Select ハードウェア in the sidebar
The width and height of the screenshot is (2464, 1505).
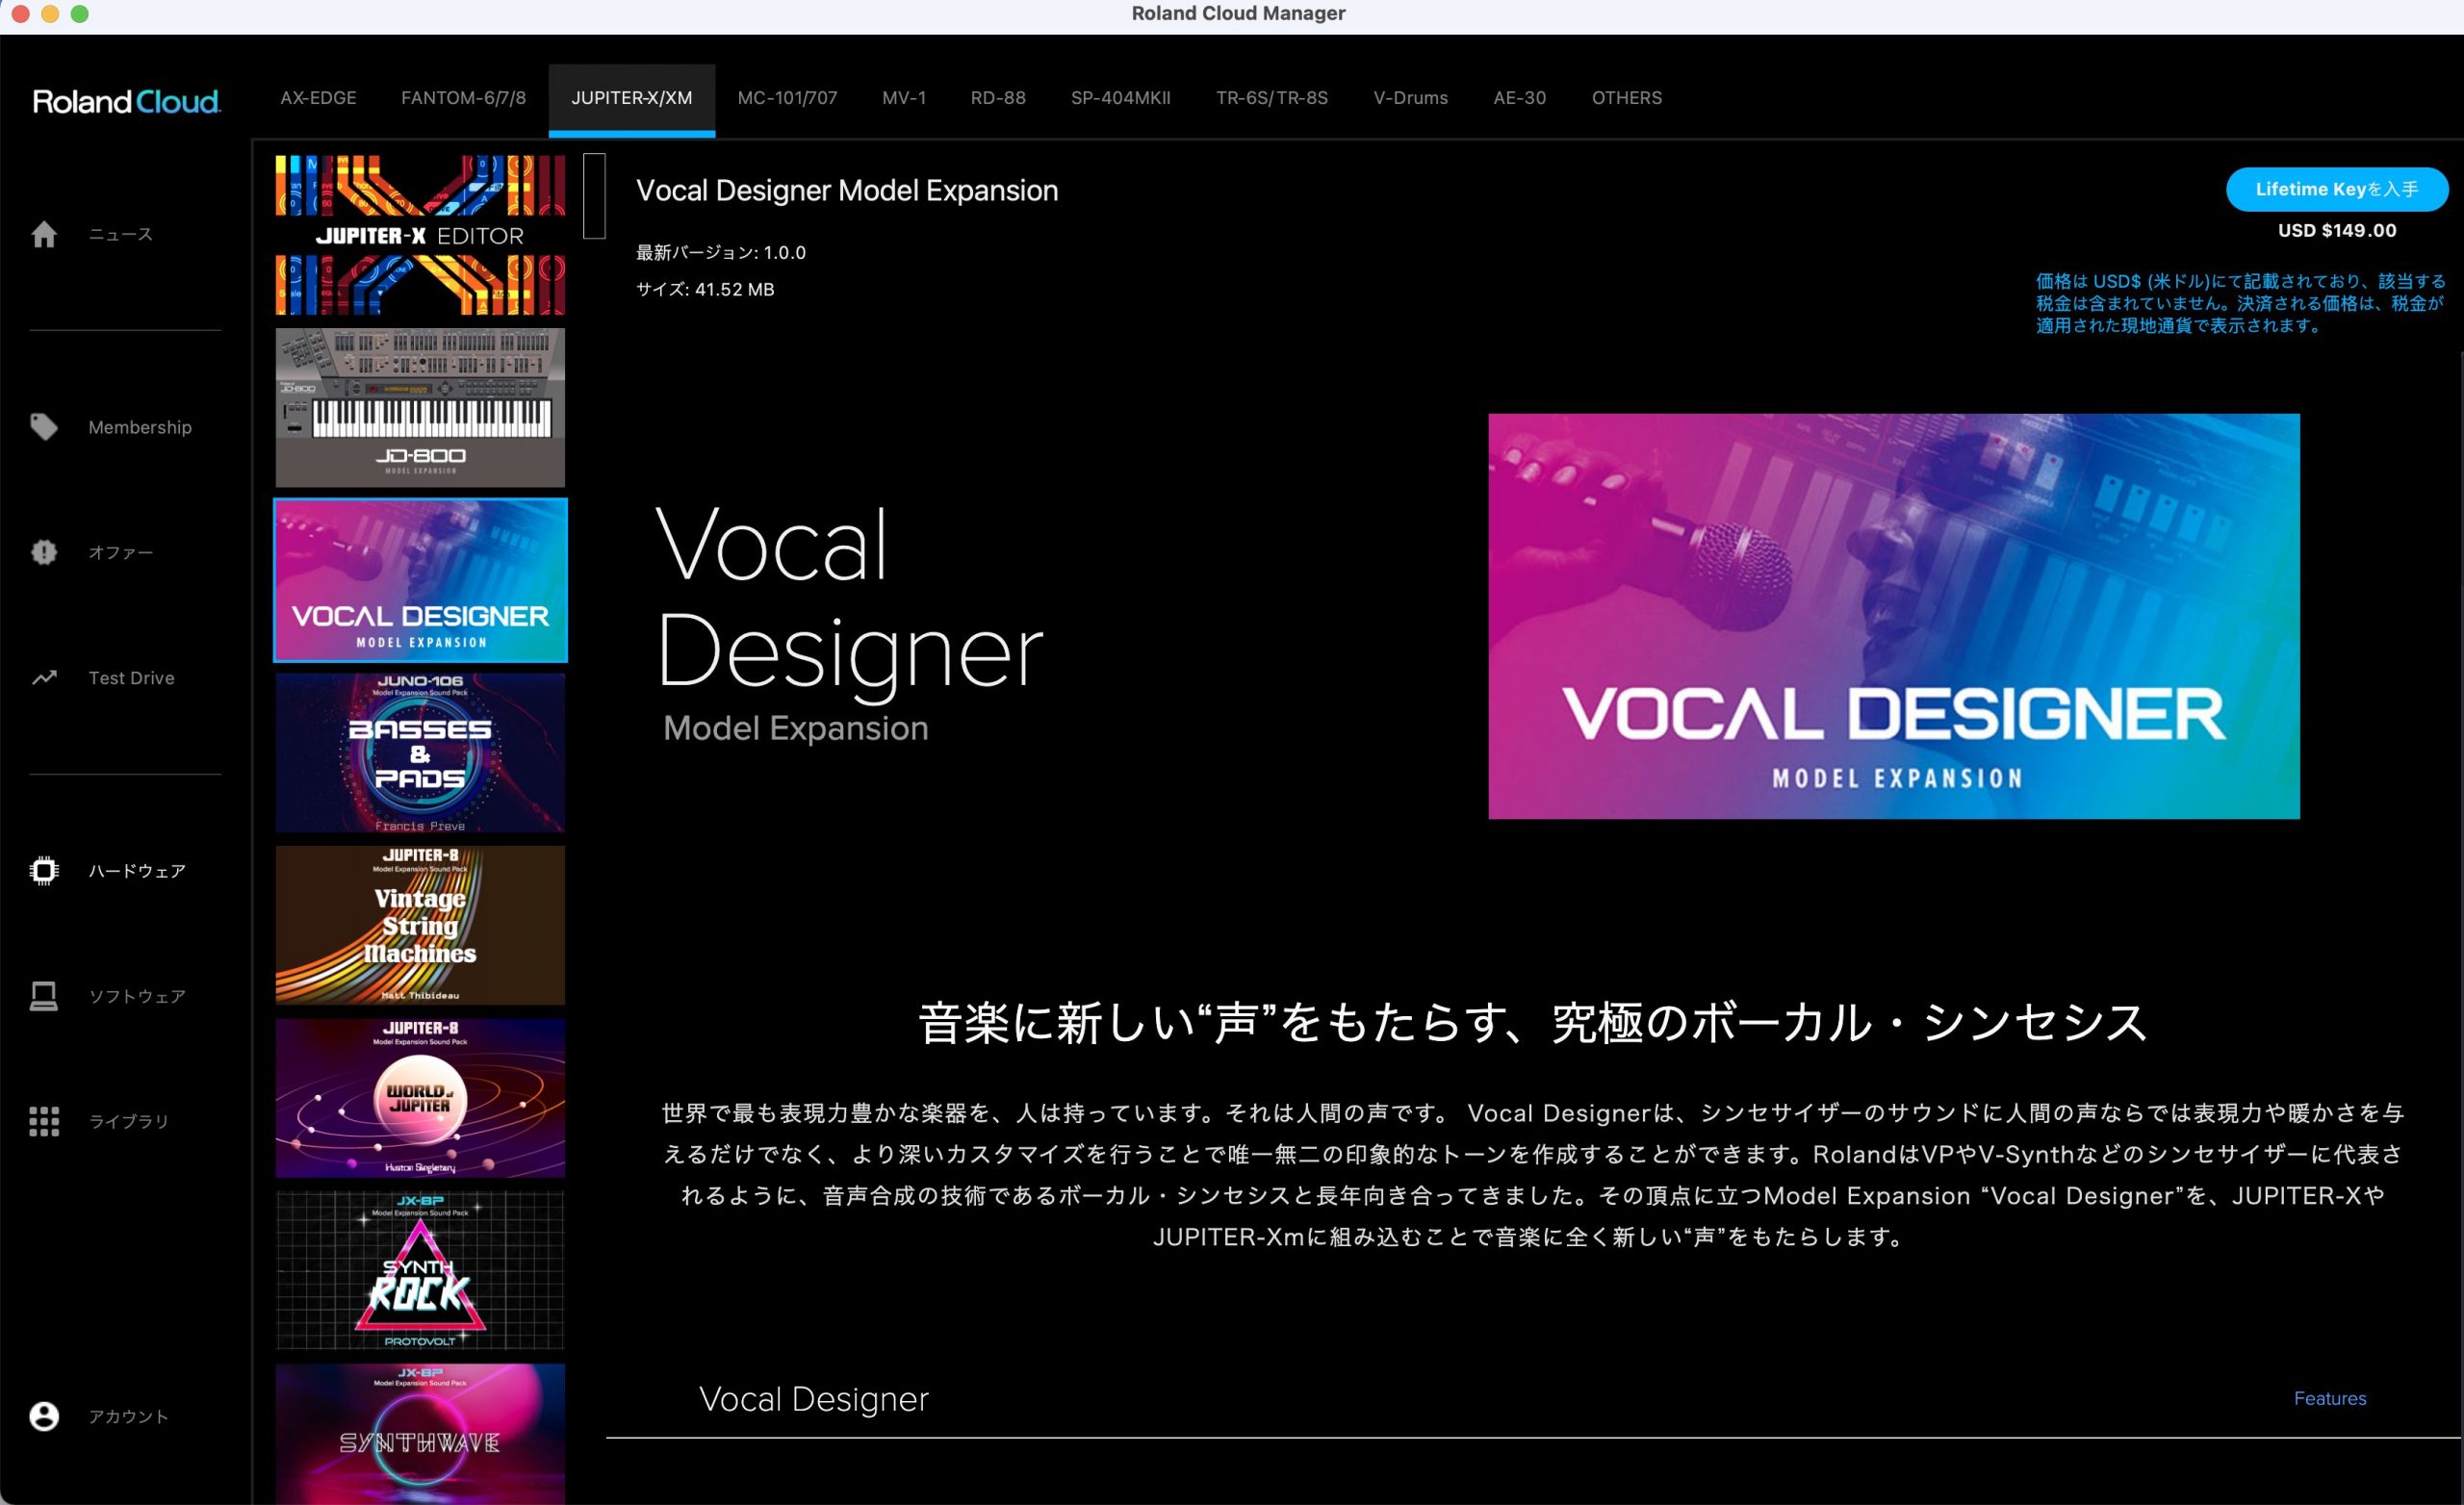(x=137, y=871)
